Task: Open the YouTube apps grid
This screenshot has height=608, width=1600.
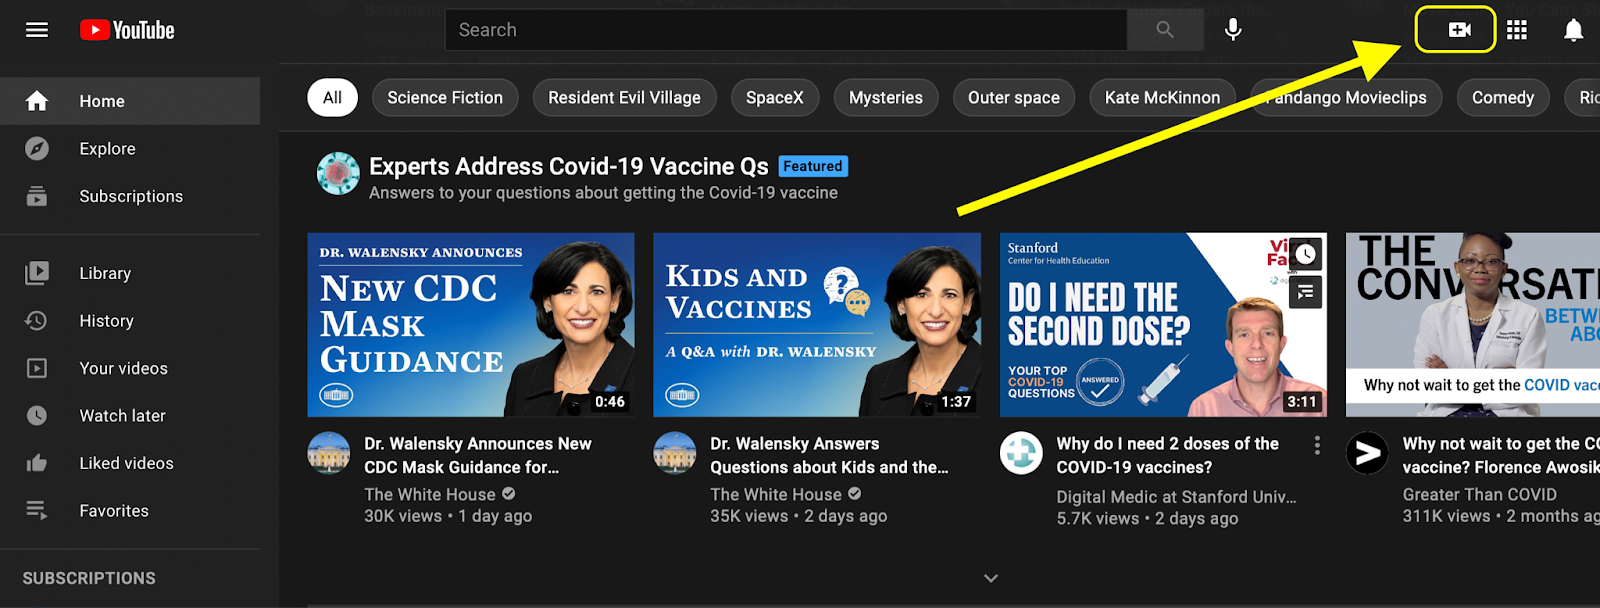Action: pyautogui.click(x=1517, y=30)
